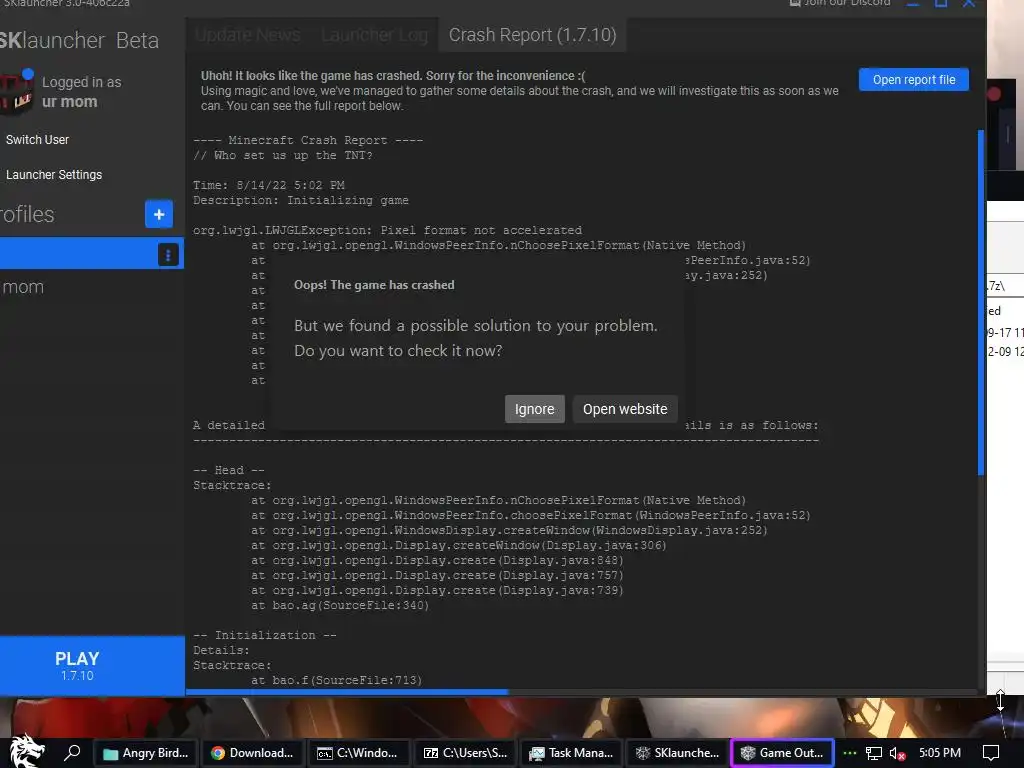Switch to Chrome Downloads taskbar item

[252, 753]
